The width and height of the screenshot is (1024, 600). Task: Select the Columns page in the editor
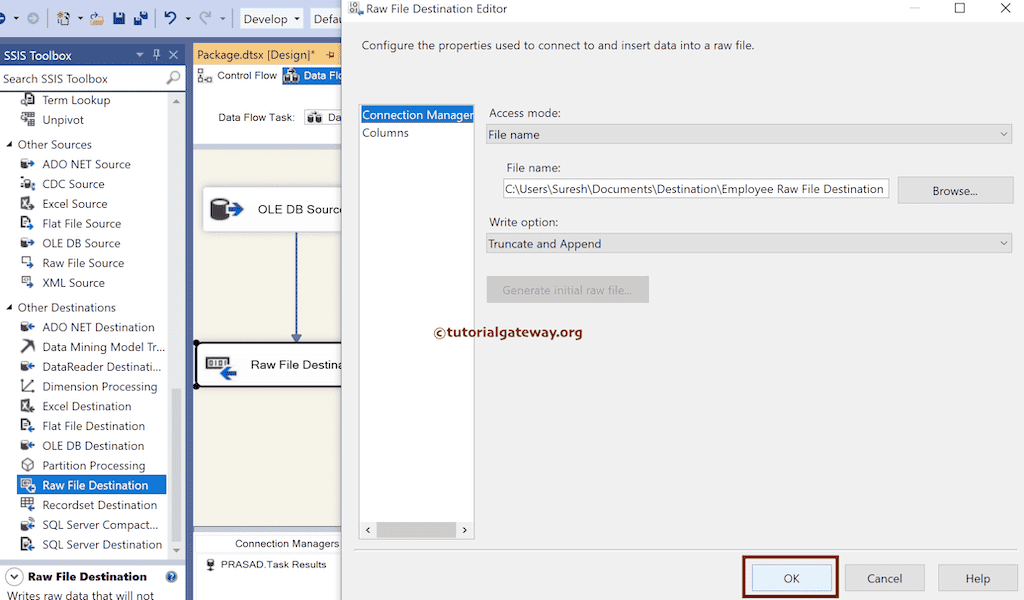[386, 132]
